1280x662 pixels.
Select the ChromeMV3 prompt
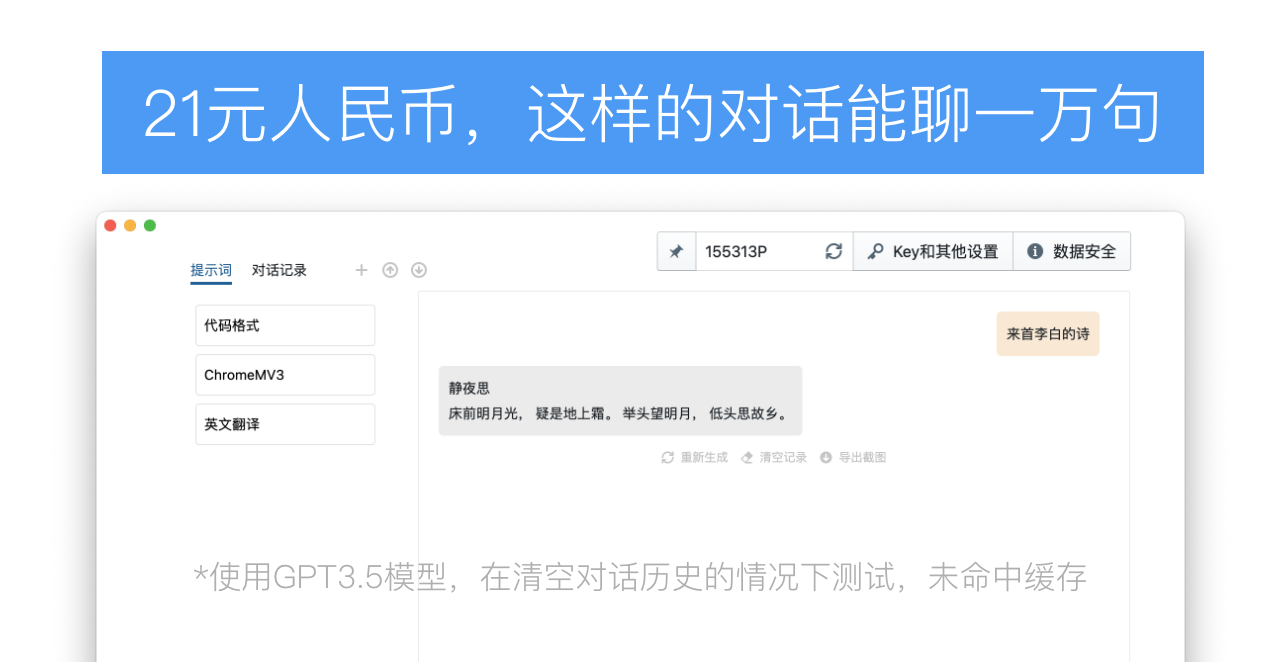[285, 375]
